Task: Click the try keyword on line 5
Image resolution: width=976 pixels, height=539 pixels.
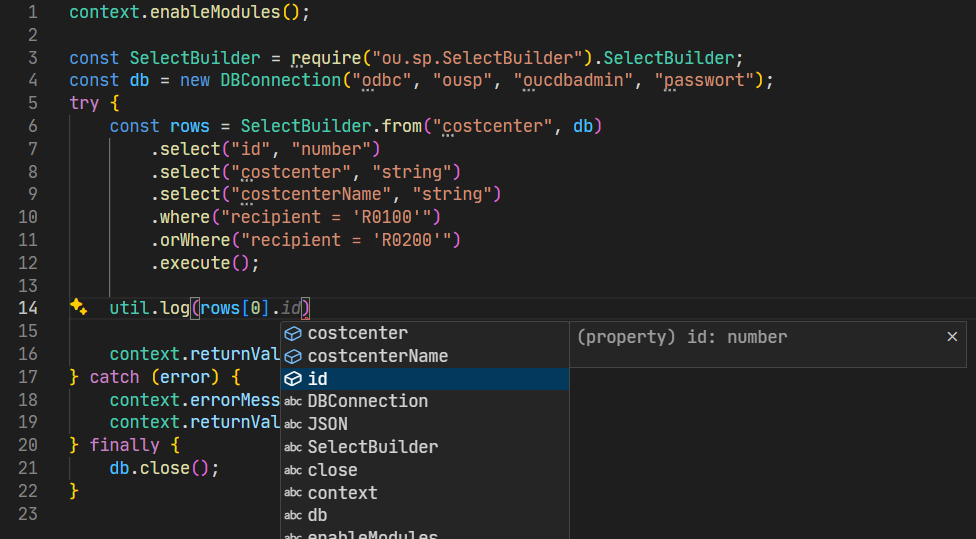Action: 84,103
